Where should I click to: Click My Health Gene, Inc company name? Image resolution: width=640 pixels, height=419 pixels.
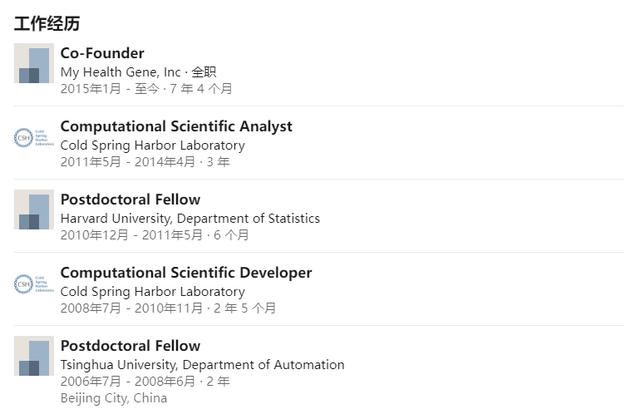point(120,72)
